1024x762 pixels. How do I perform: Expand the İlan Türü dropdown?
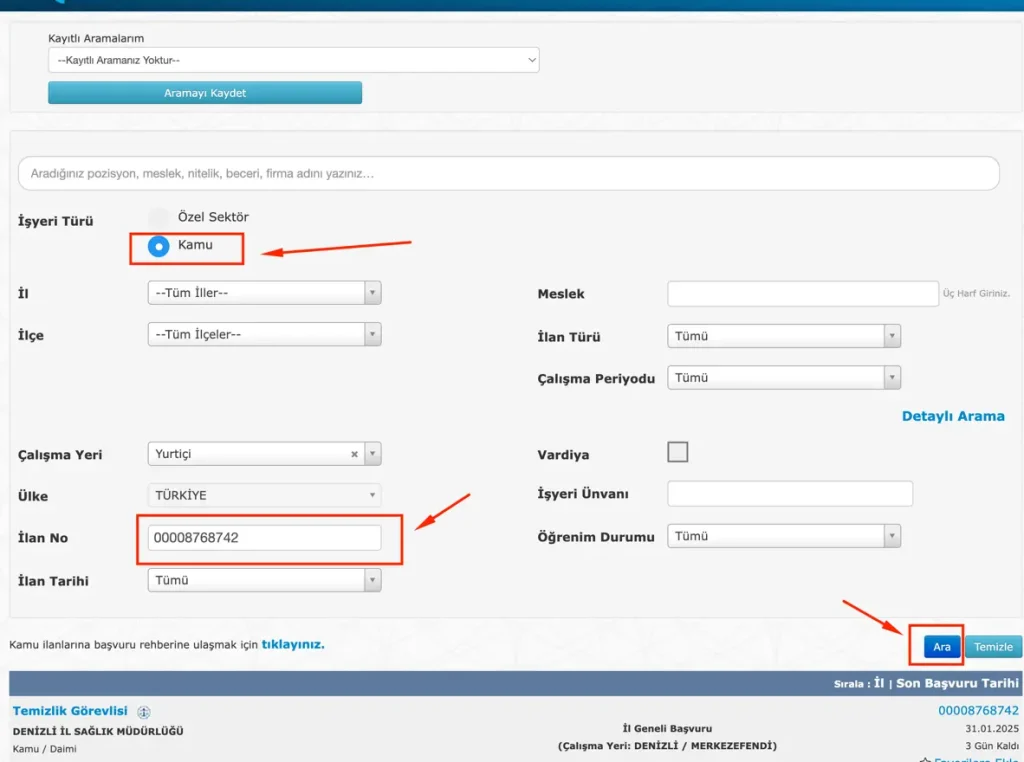point(783,336)
